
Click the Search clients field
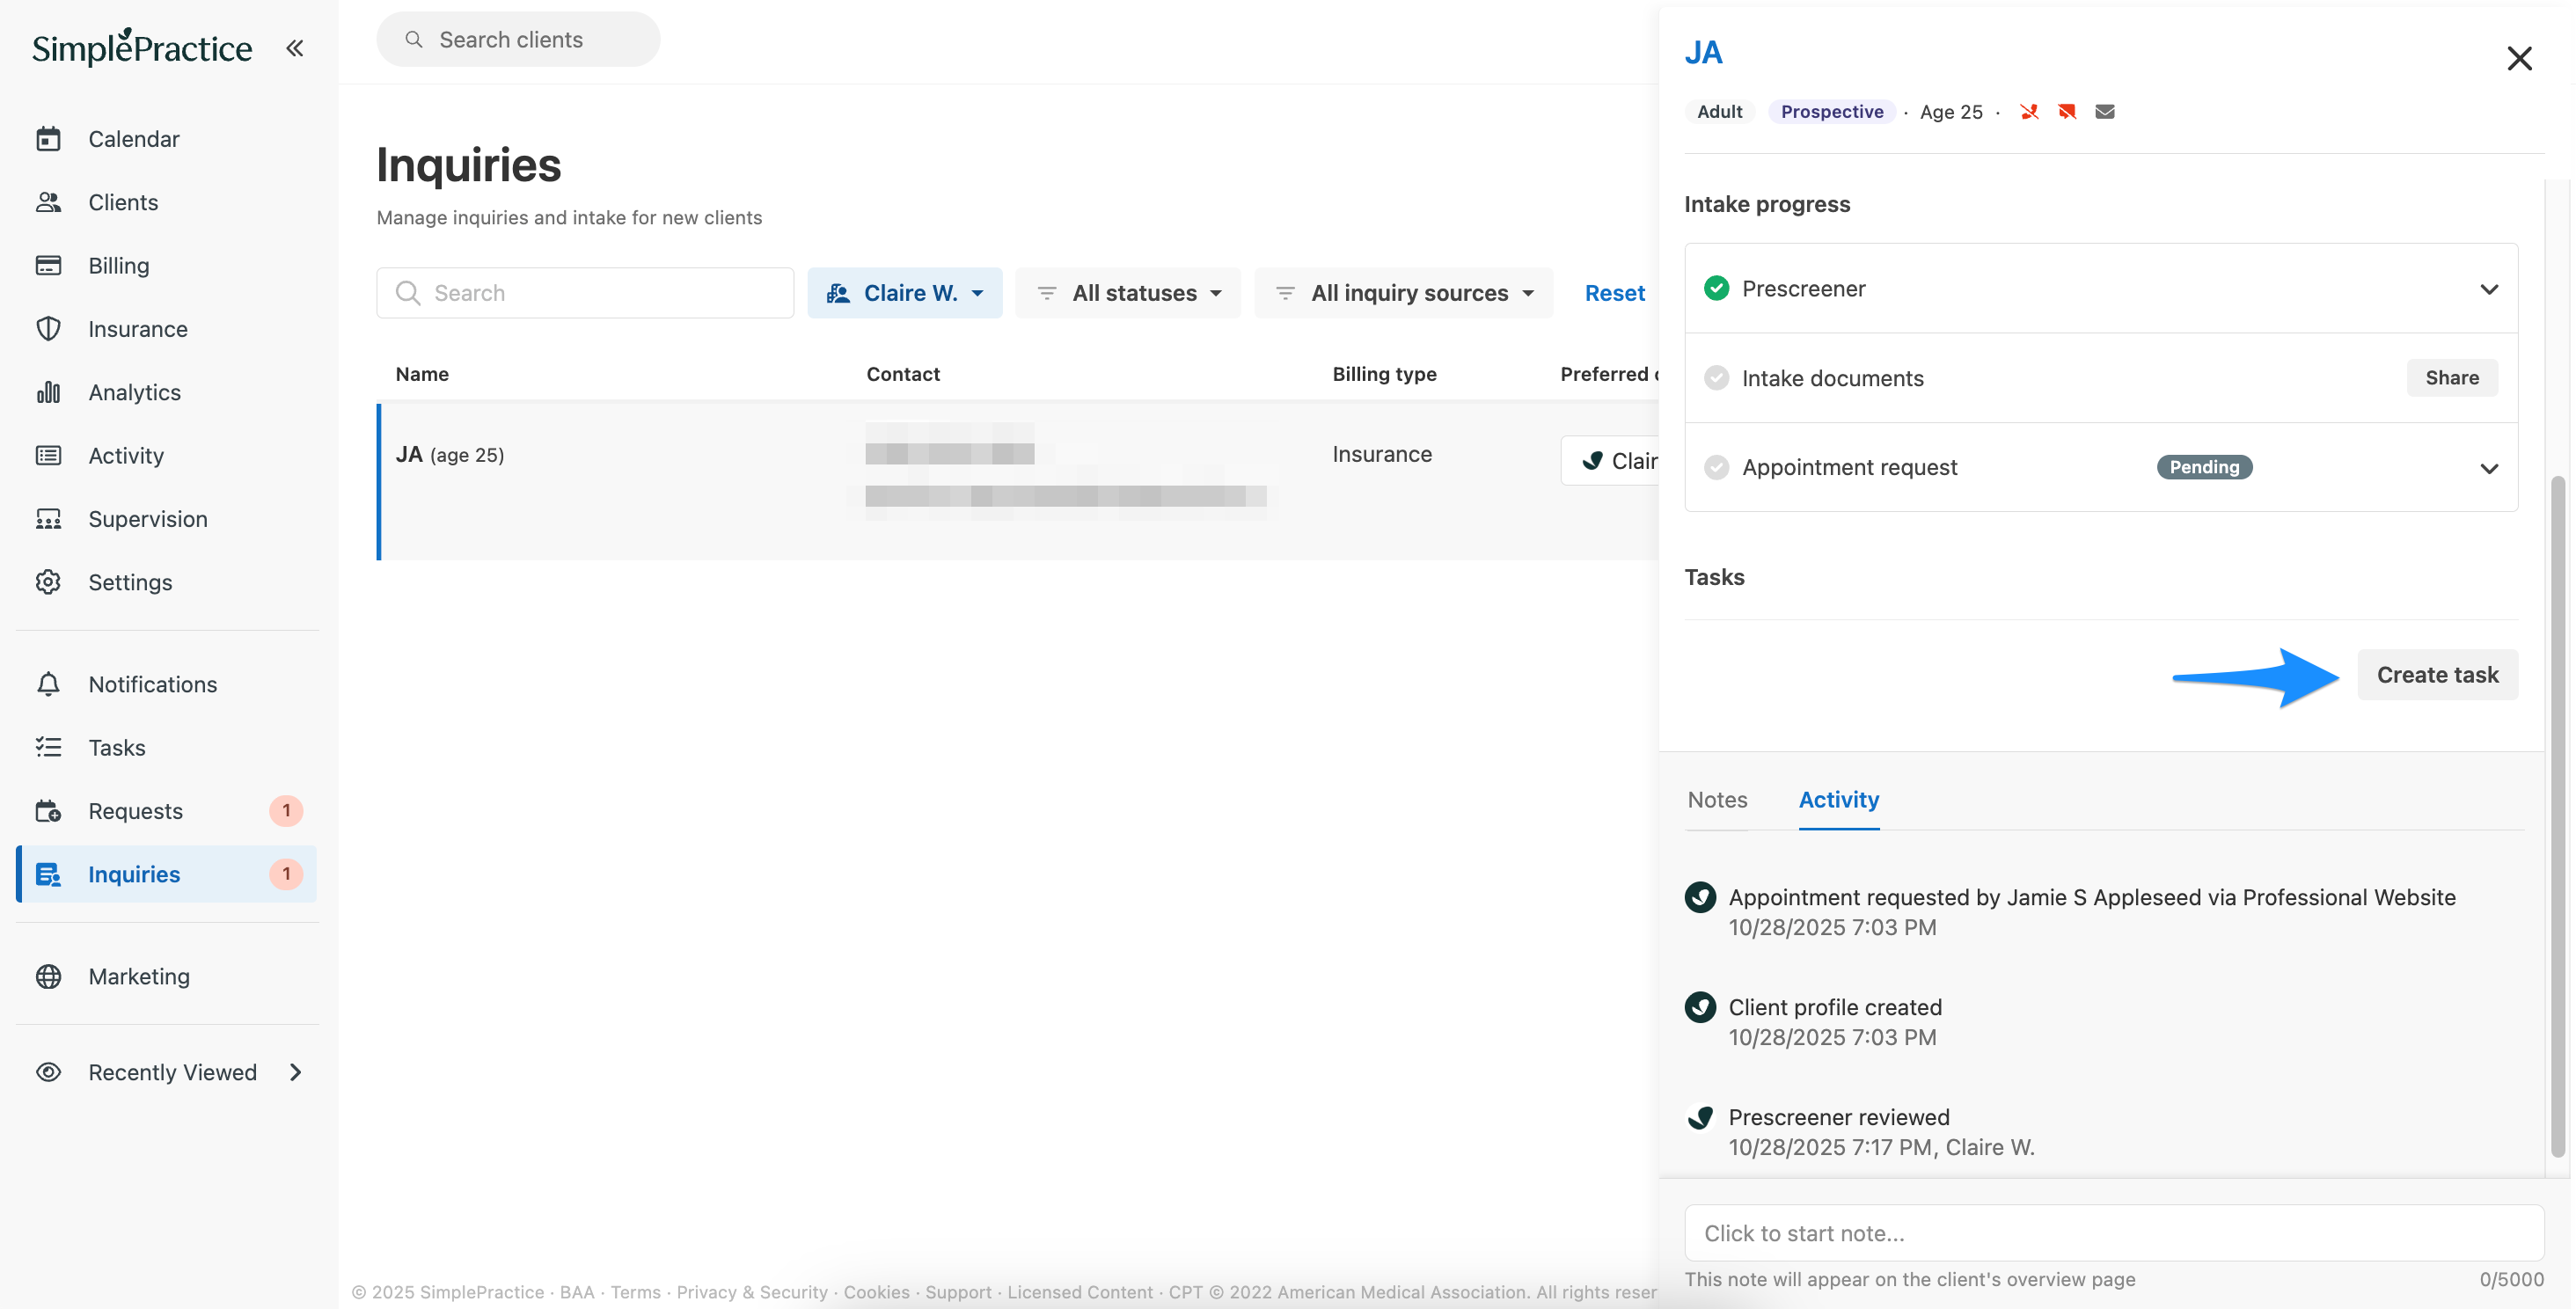(x=518, y=39)
